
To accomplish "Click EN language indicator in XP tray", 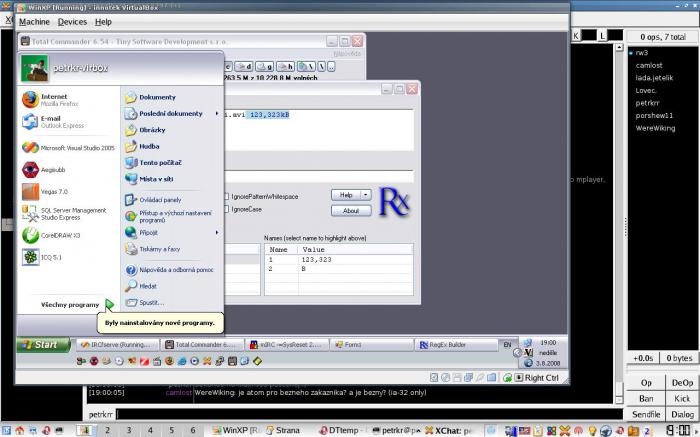I will pos(508,345).
